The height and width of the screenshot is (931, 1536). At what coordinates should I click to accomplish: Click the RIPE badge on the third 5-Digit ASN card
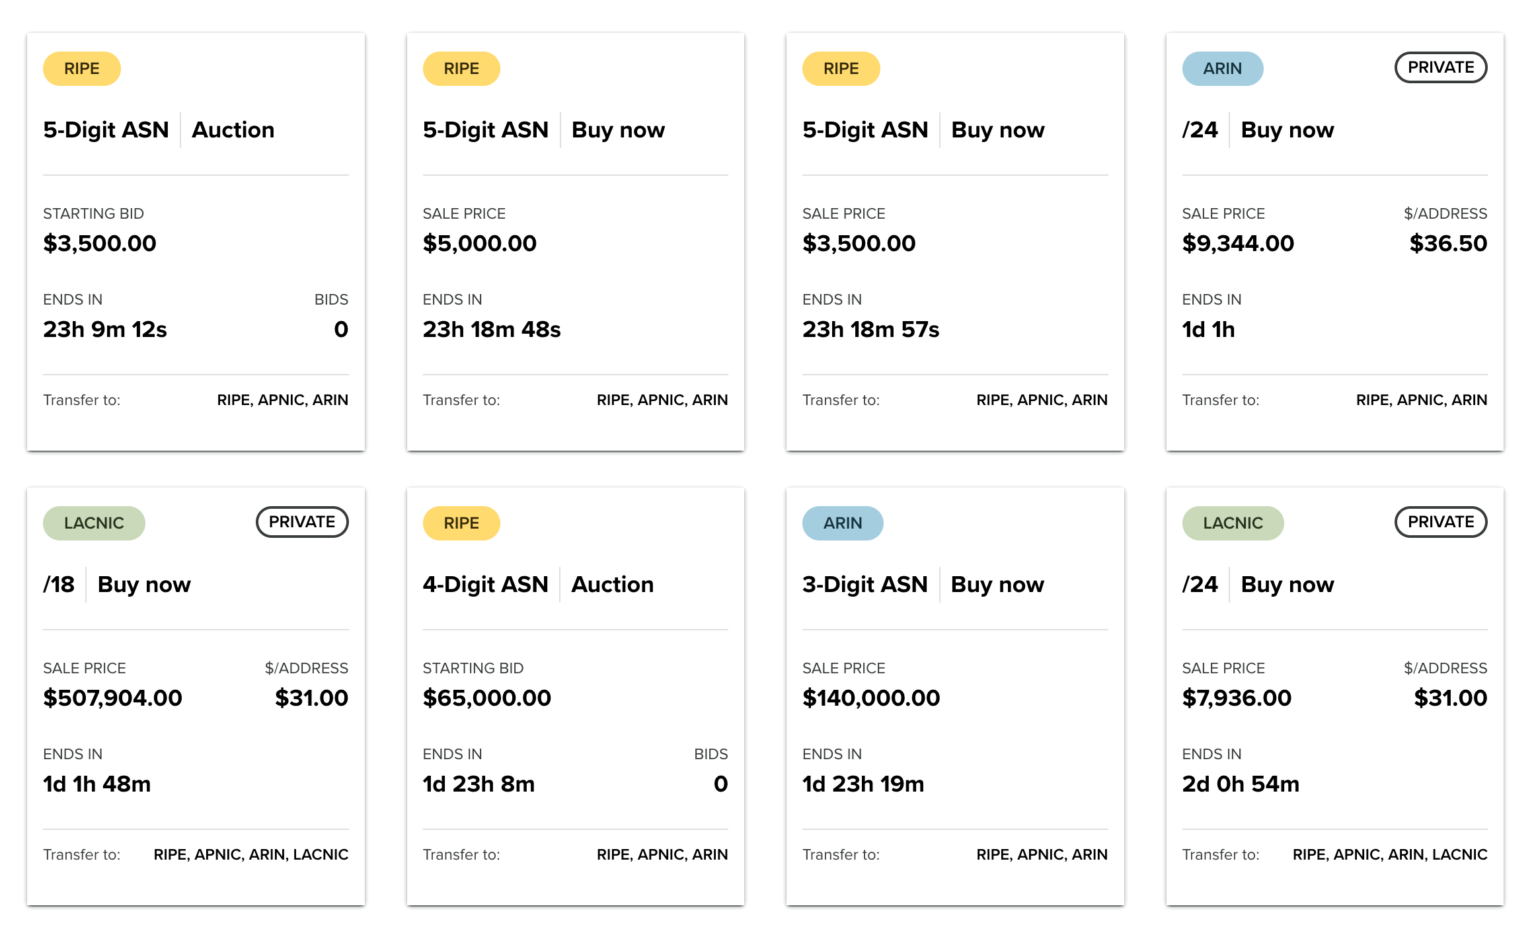tap(841, 68)
